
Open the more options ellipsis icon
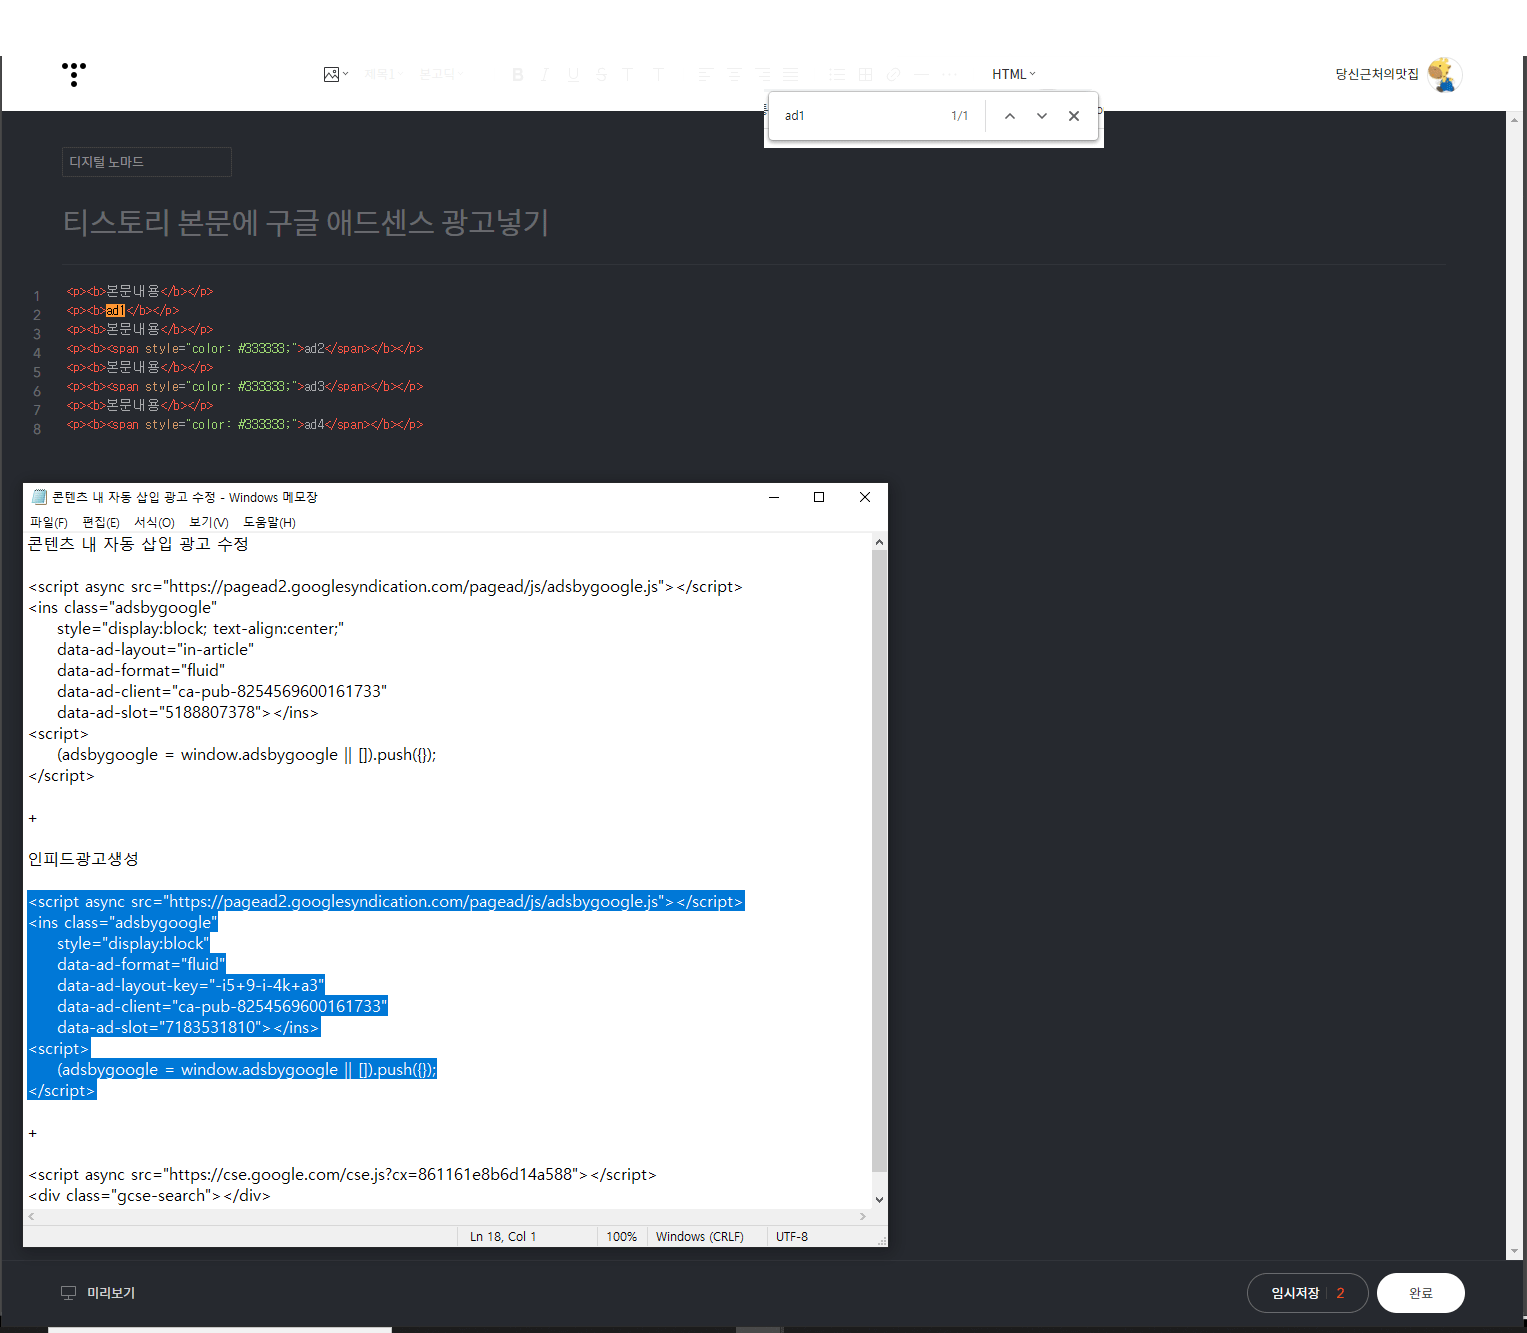pyautogui.click(x=949, y=74)
